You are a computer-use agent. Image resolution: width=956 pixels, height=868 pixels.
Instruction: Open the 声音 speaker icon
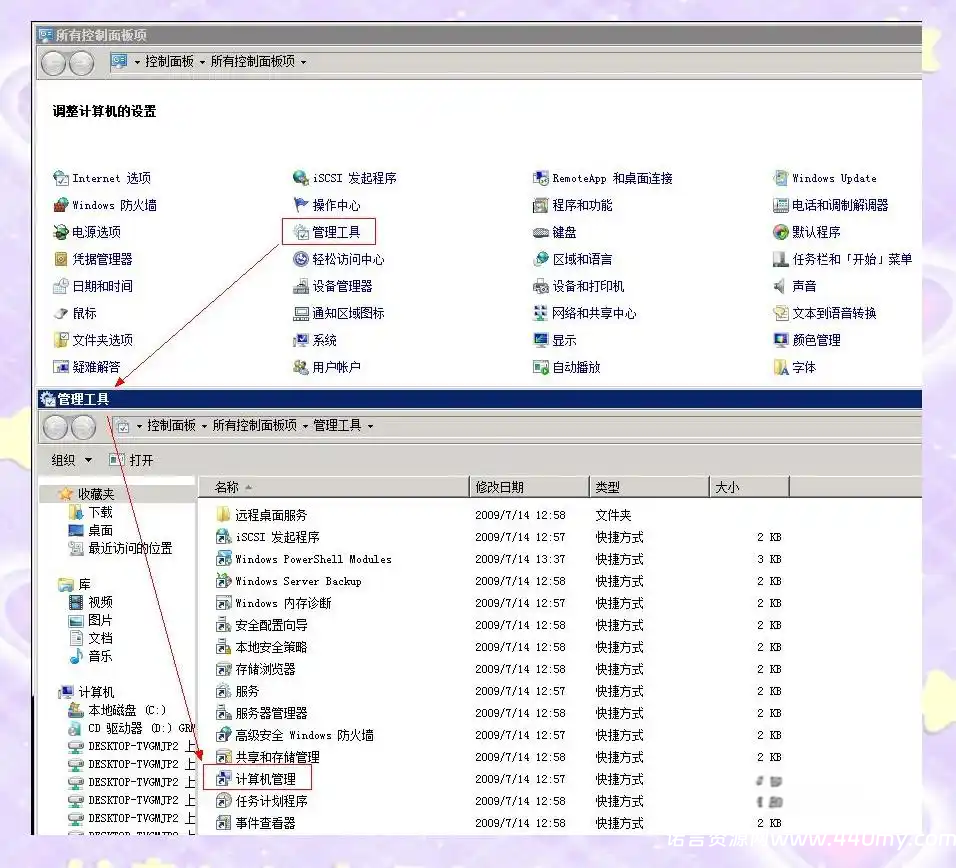pyautogui.click(x=780, y=286)
